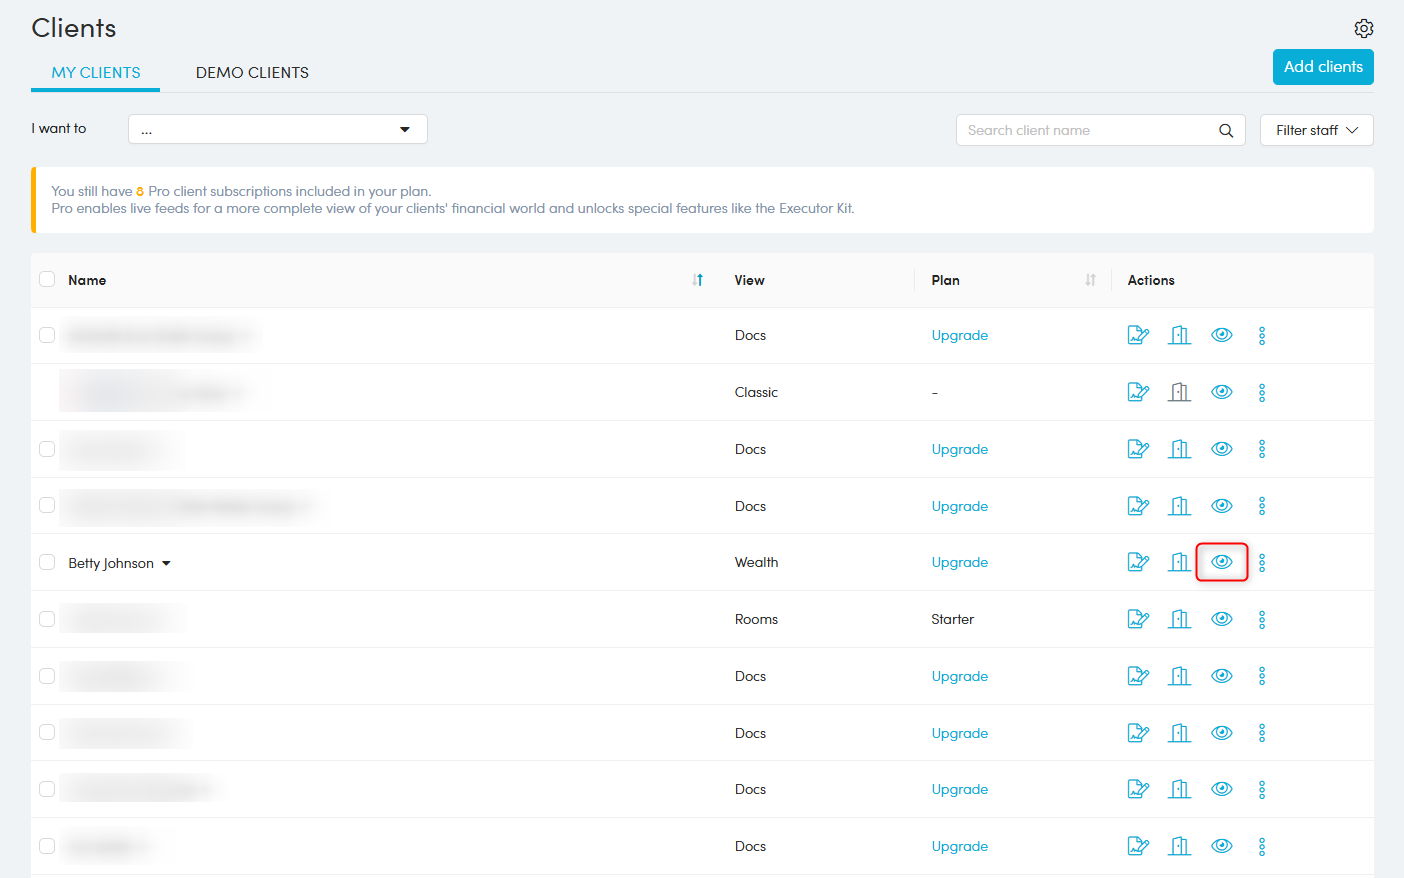1404x878 pixels.
Task: Click the document-signing icon in Betty Johnson's row
Action: 1138,562
